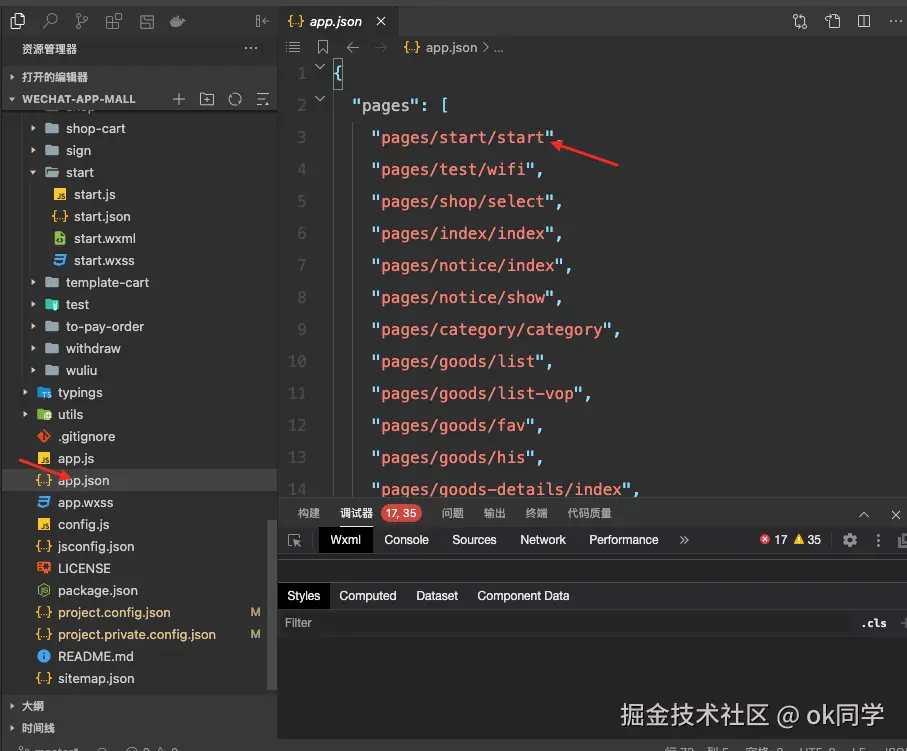Toggle the outline list icon in breadcrumb bar

tap(293, 47)
